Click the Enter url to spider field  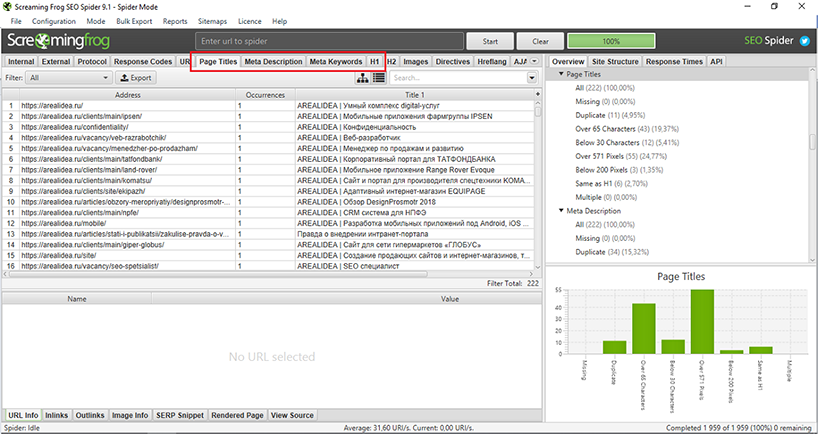coord(329,41)
